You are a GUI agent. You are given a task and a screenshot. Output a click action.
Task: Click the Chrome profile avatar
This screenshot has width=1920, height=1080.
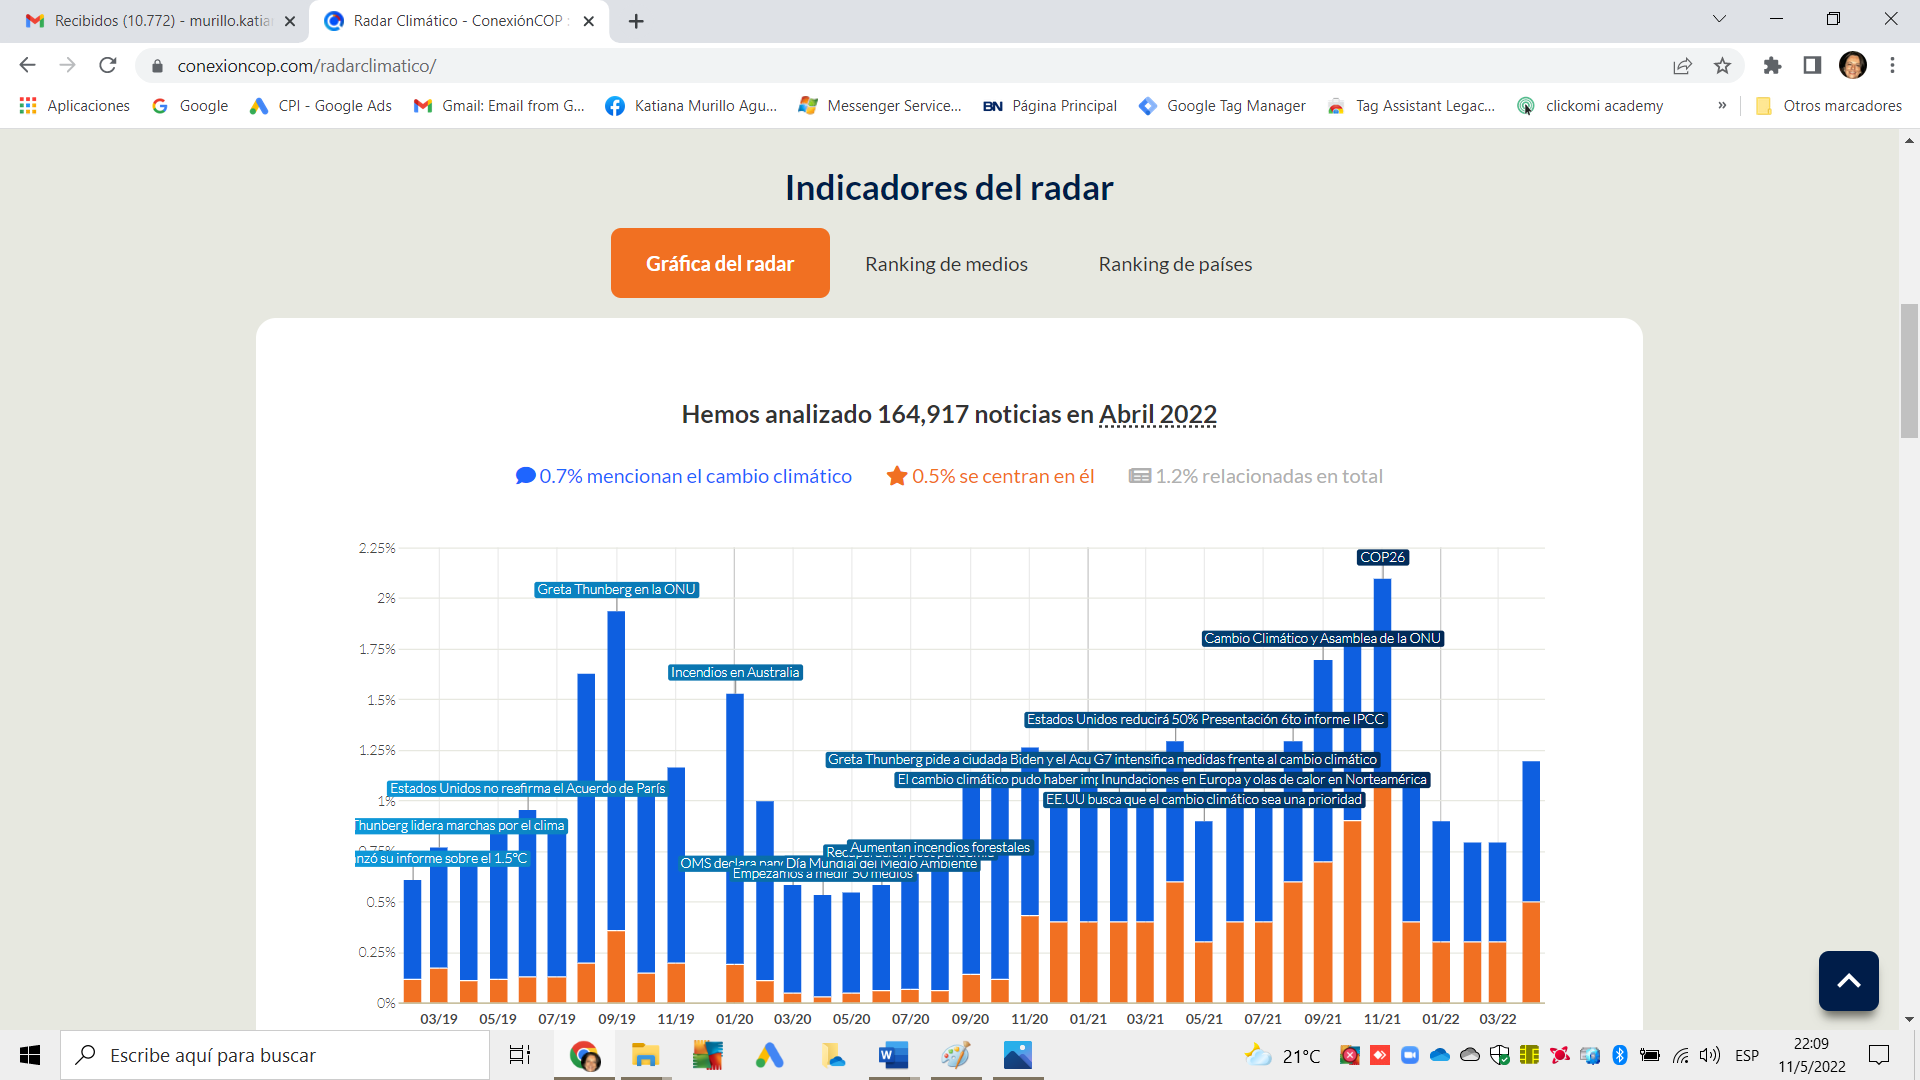[1853, 66]
